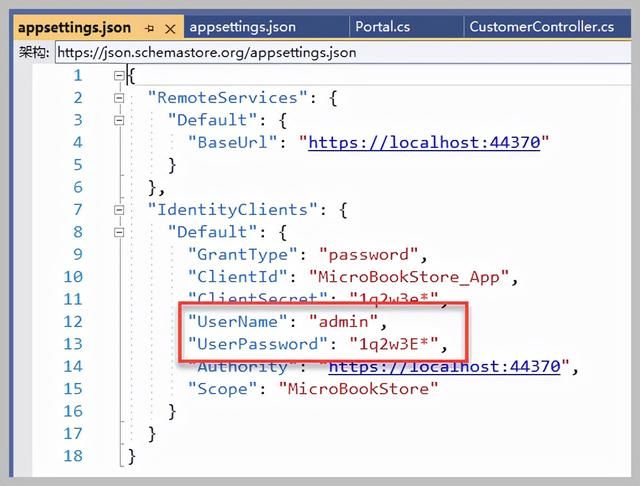
Task: Switch to the CustomerController.cs tab
Action: (541, 27)
